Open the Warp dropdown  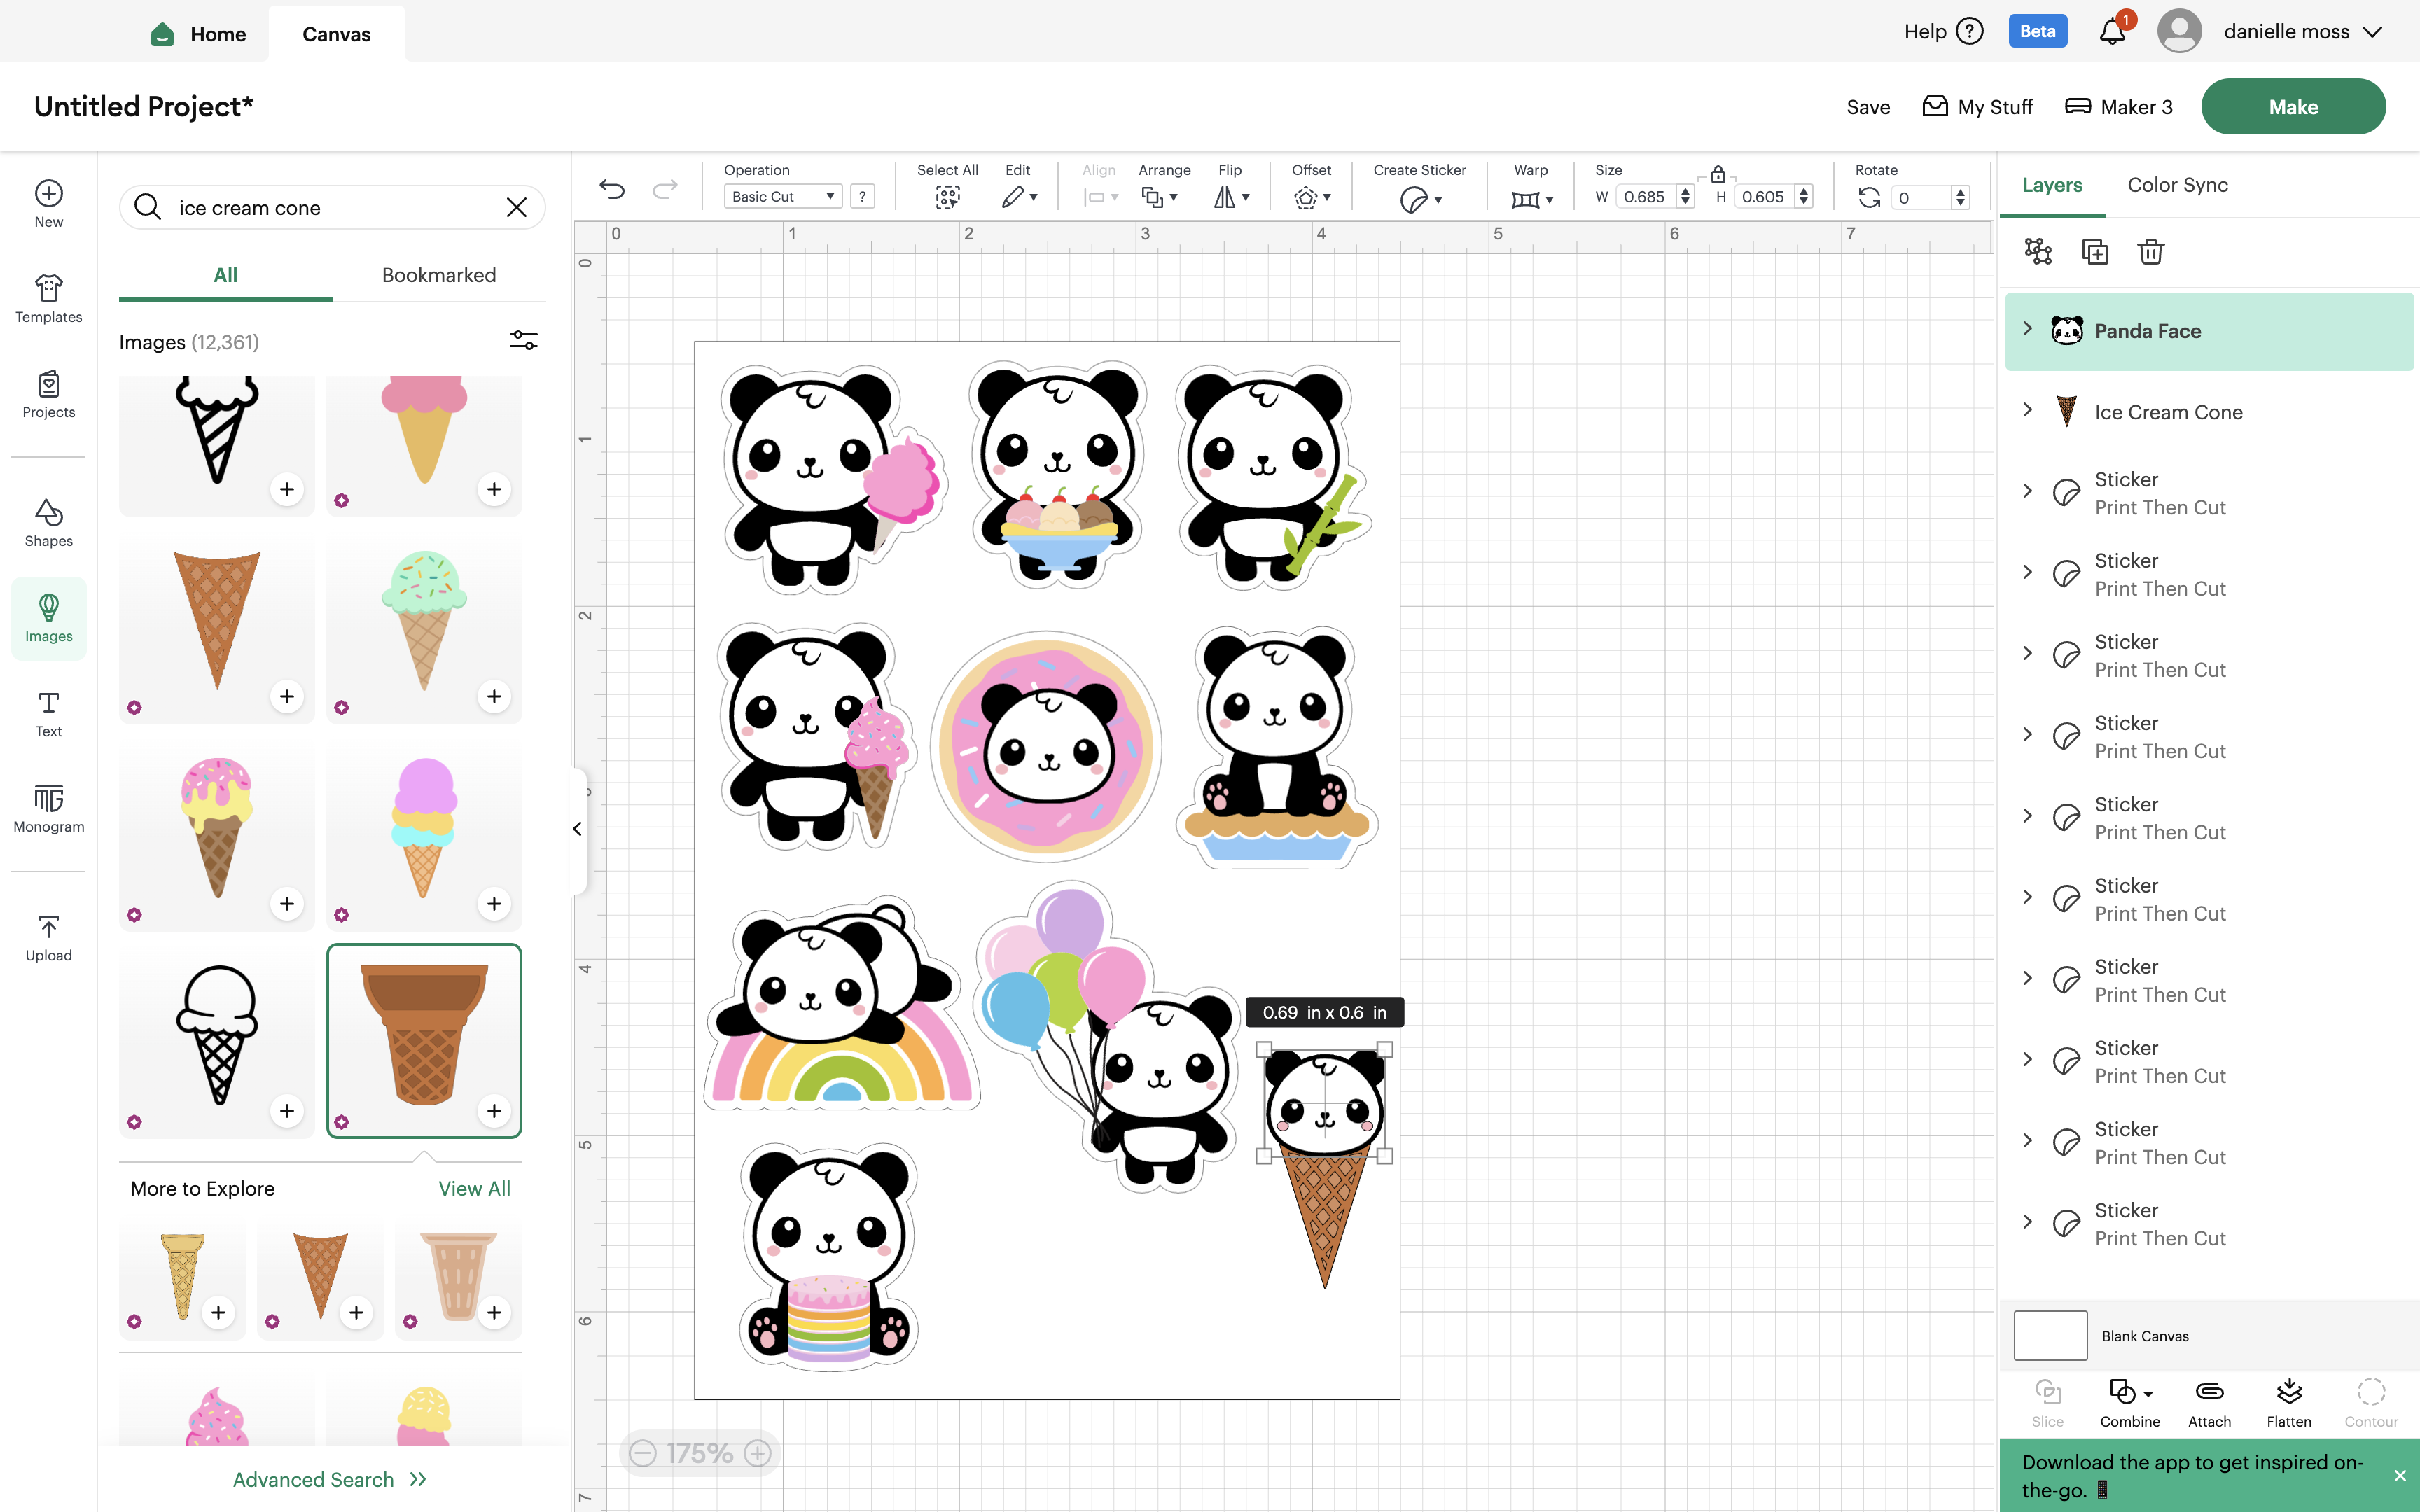coord(1532,199)
